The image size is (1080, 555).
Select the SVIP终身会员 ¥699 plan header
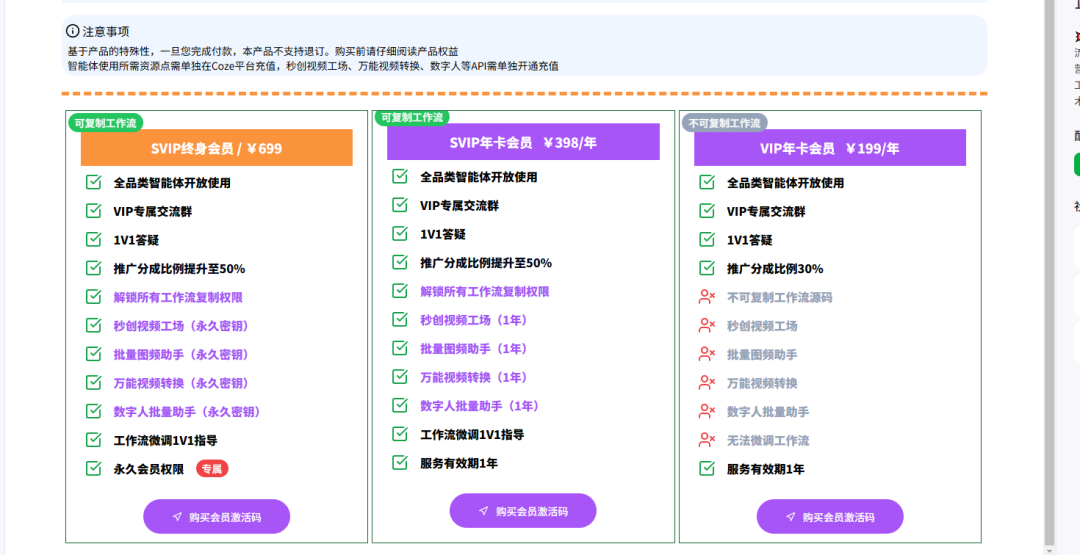tap(216, 148)
